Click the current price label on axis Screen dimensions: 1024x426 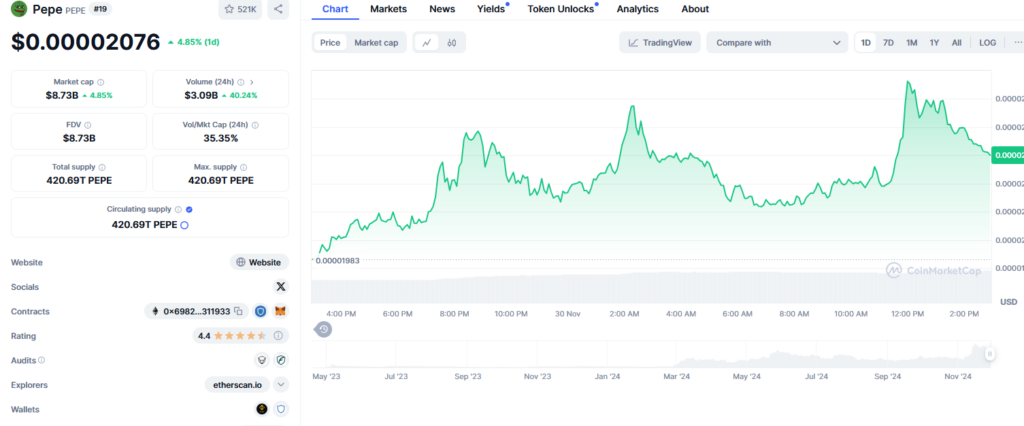tap(1008, 156)
